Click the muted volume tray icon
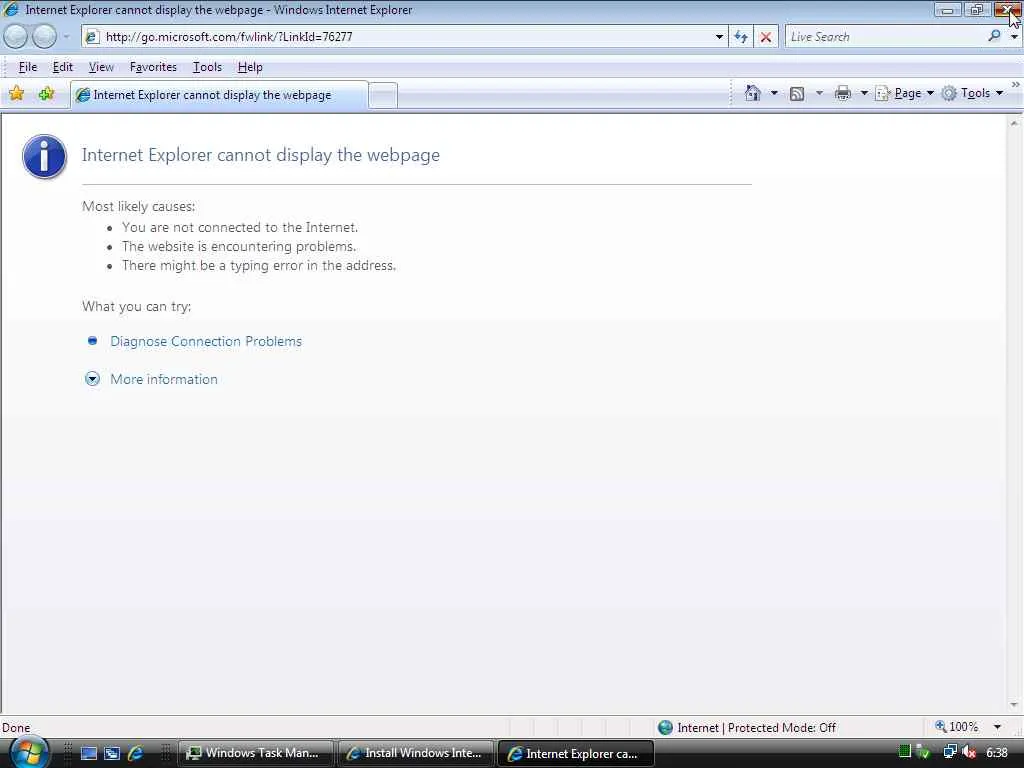1024x768 pixels. pyautogui.click(x=969, y=752)
